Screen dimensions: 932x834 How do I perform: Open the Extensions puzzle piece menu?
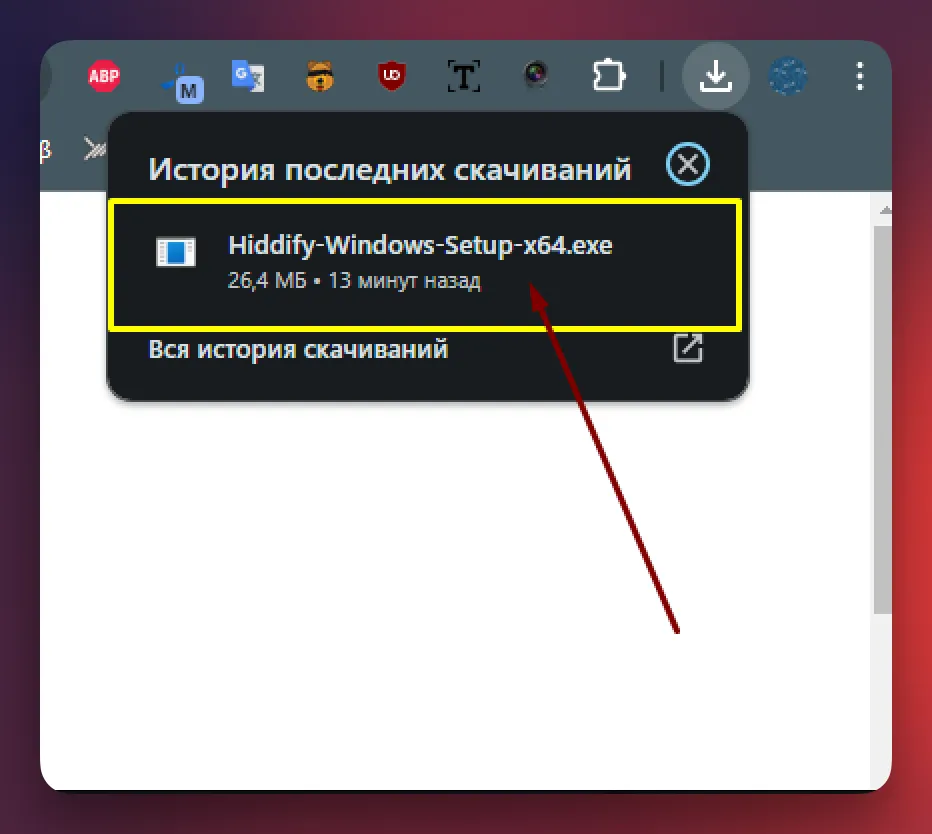[609, 75]
